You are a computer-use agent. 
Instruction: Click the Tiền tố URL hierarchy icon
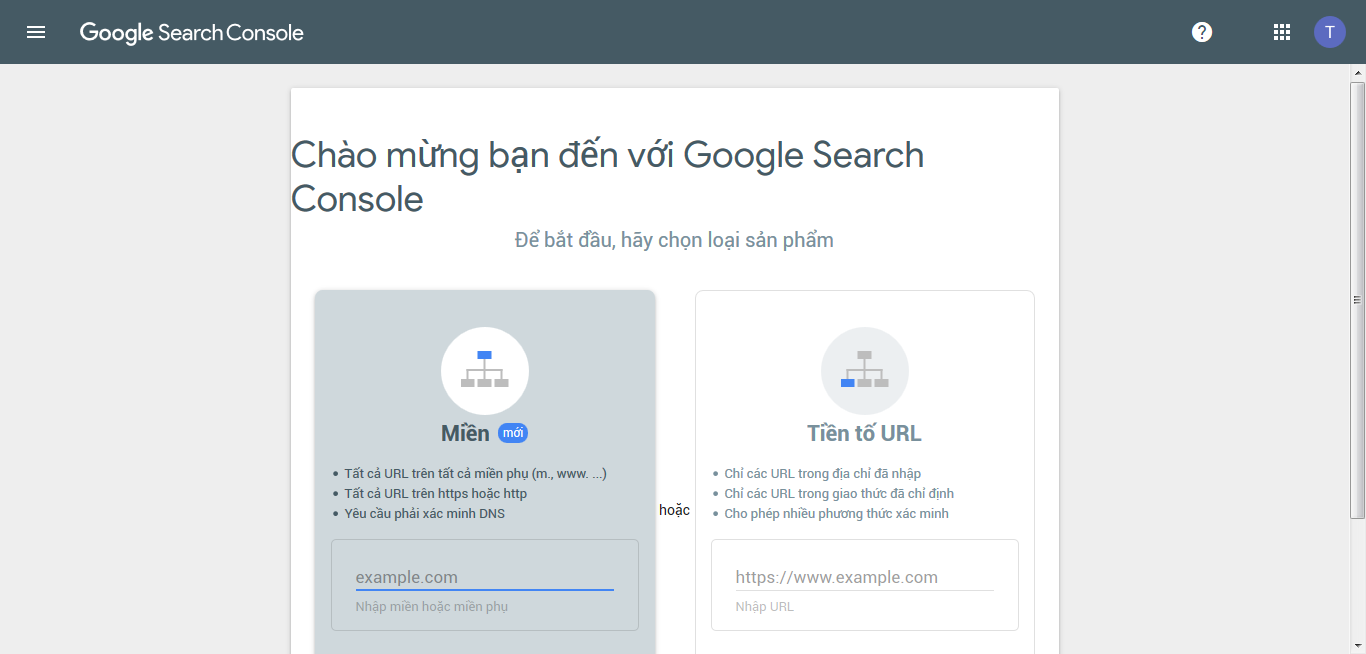(864, 370)
